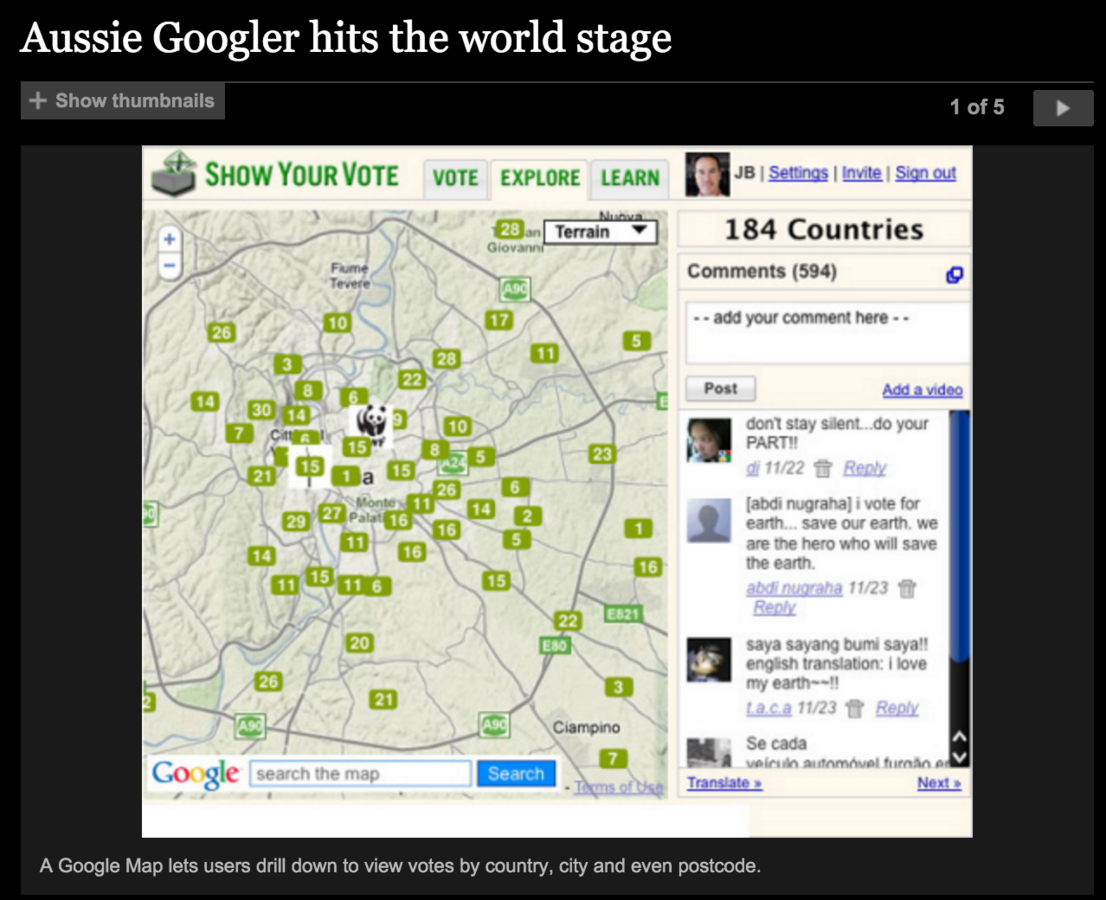The width and height of the screenshot is (1106, 900).
Task: Click the 184 Countries heading
Action: (824, 230)
